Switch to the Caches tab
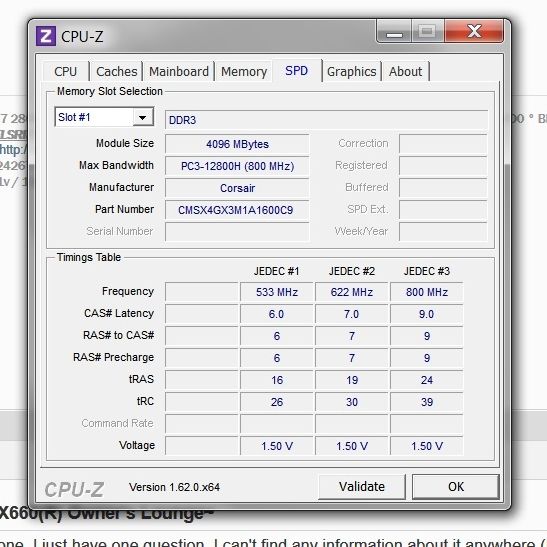Screen dimensions: 547x547 [117, 72]
